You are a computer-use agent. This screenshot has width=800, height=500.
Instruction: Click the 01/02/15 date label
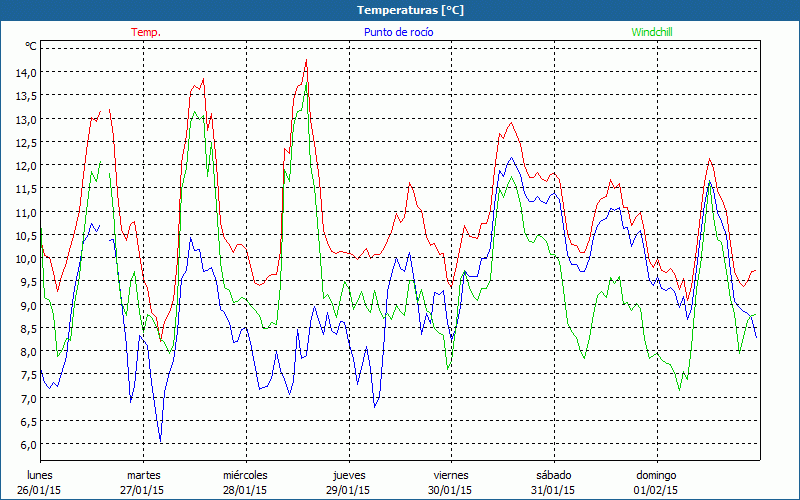click(656, 490)
